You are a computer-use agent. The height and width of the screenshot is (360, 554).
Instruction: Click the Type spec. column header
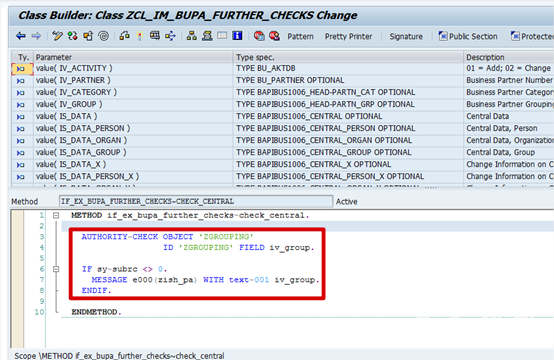point(348,57)
